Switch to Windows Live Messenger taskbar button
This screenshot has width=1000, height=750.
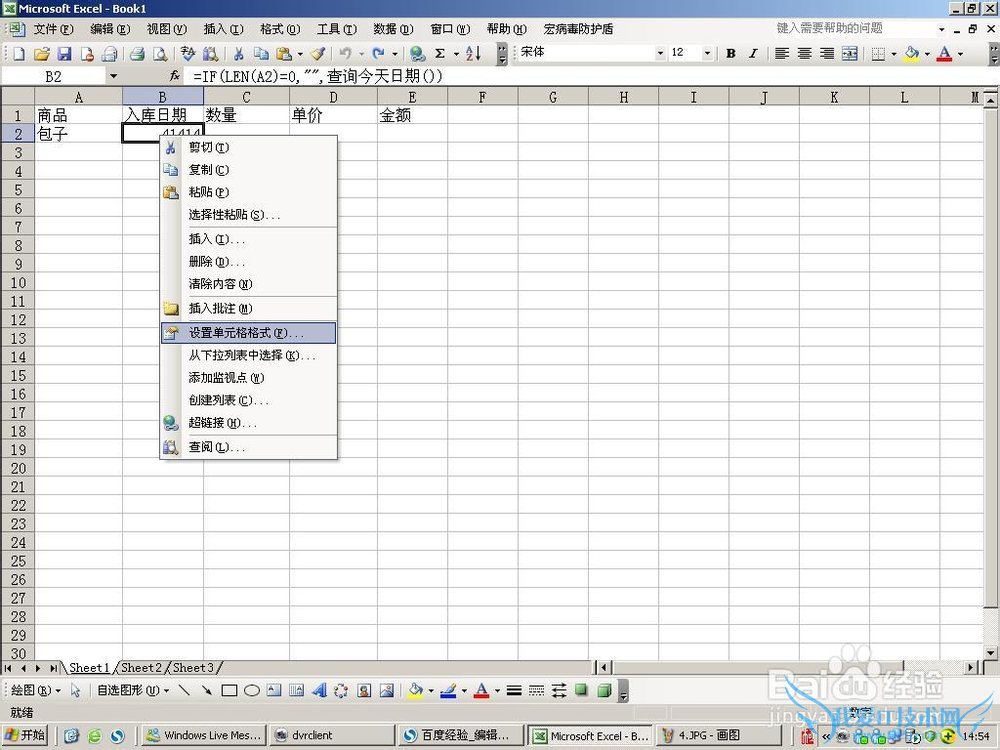tap(203, 735)
